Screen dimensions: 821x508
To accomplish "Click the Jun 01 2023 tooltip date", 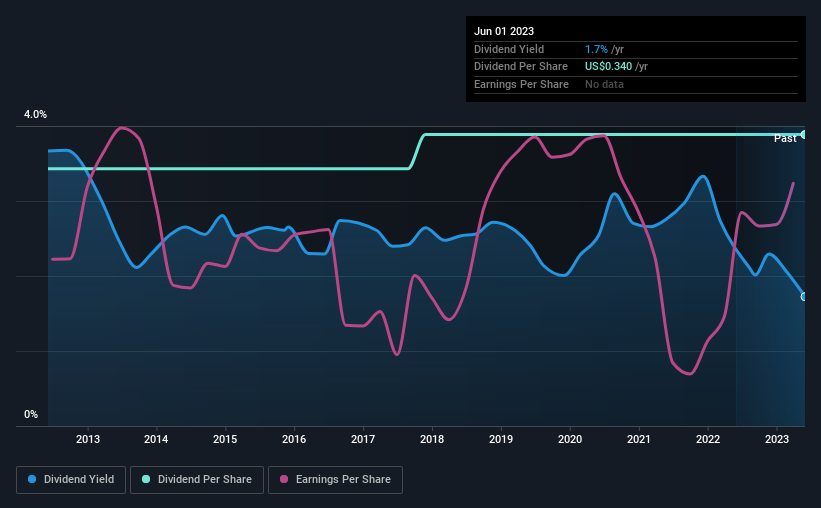I will point(504,31).
